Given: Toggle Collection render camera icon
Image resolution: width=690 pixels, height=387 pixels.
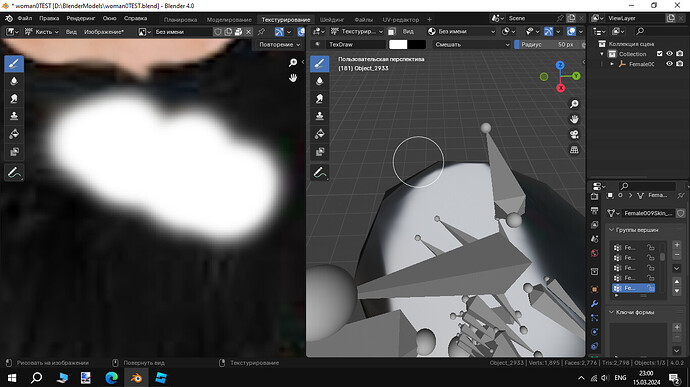Looking at the screenshot, I should [680, 54].
